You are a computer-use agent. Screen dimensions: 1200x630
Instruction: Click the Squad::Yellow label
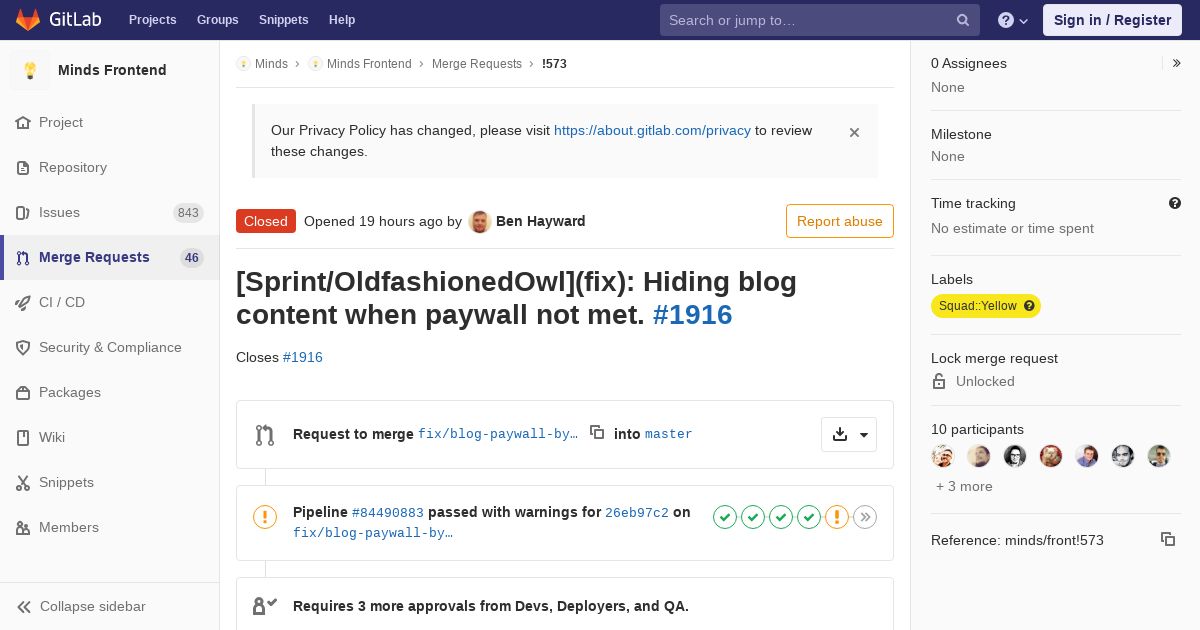978,306
